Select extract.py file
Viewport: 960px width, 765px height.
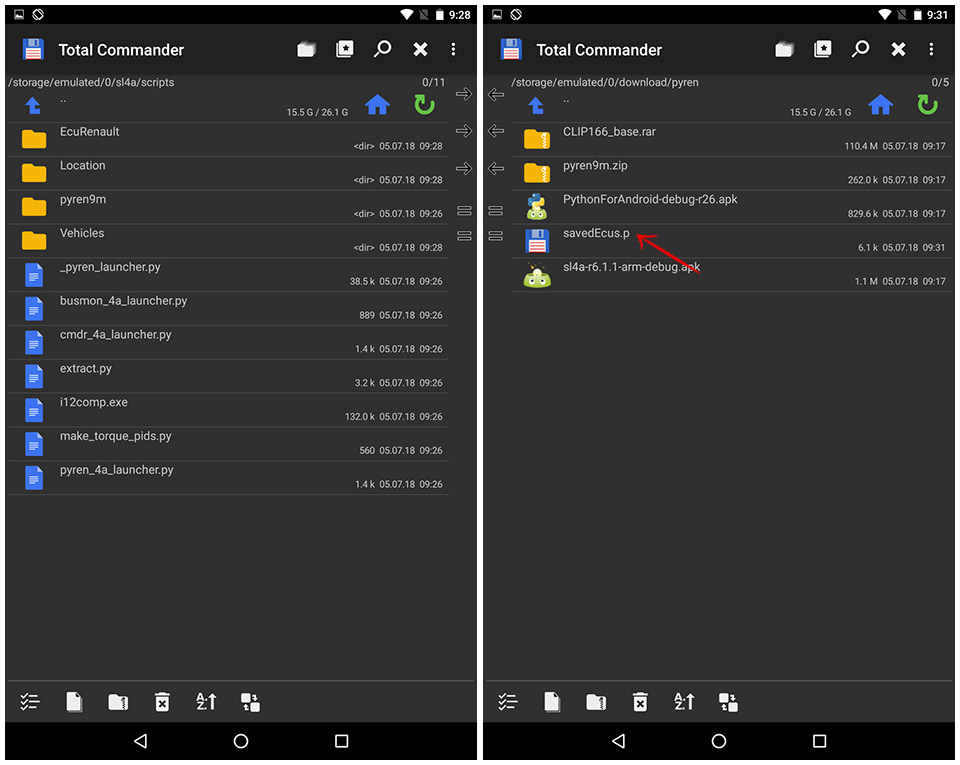(x=228, y=375)
